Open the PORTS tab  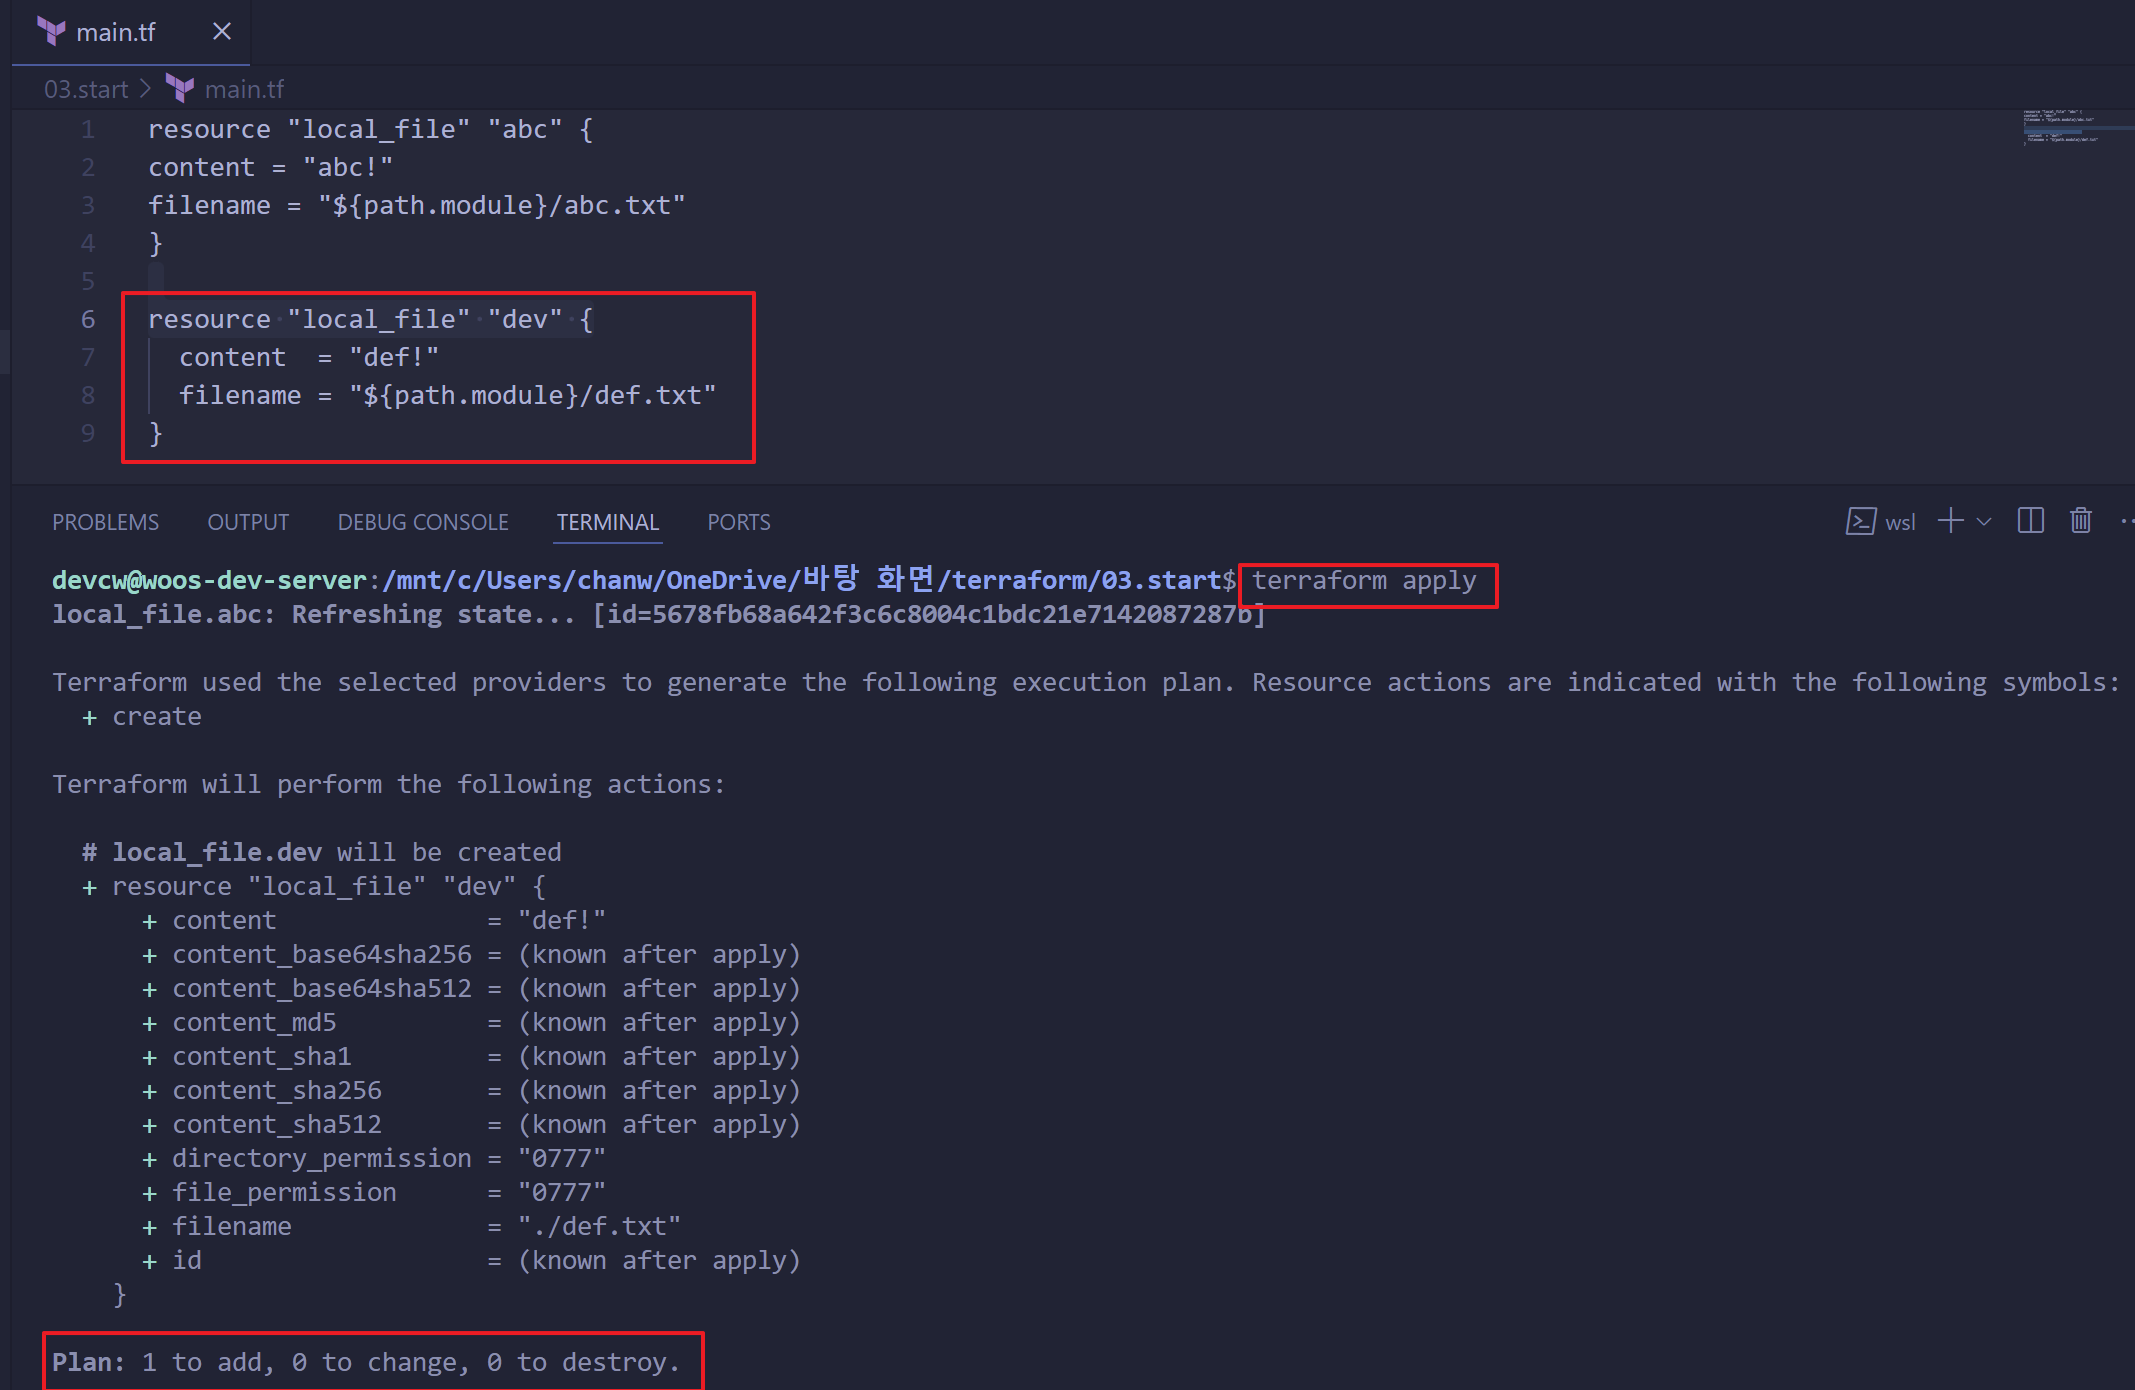click(738, 522)
